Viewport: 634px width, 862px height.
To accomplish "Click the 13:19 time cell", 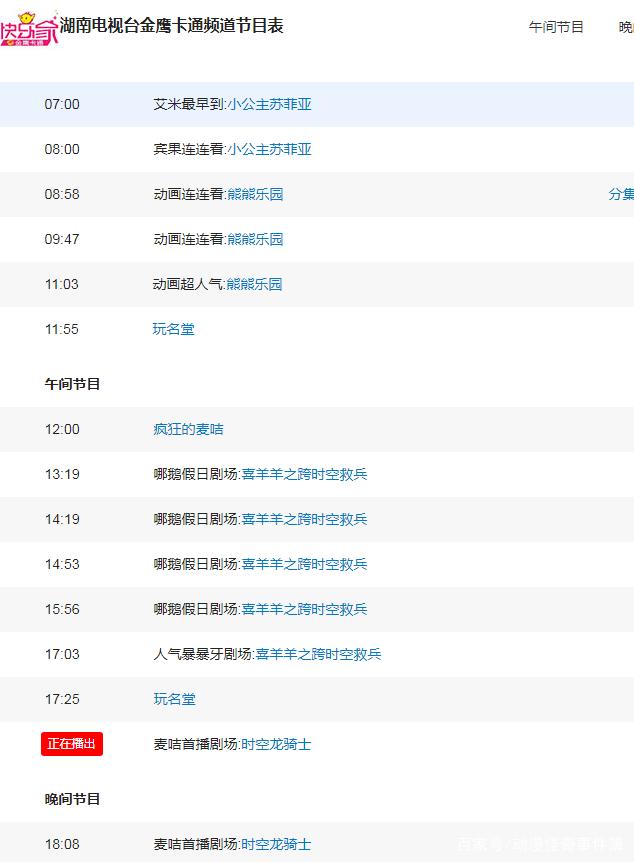I will (62, 474).
